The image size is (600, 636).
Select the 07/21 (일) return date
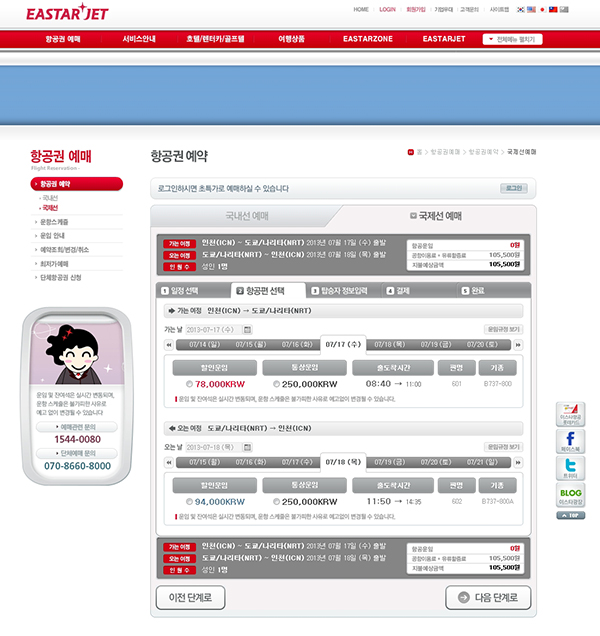(482, 462)
